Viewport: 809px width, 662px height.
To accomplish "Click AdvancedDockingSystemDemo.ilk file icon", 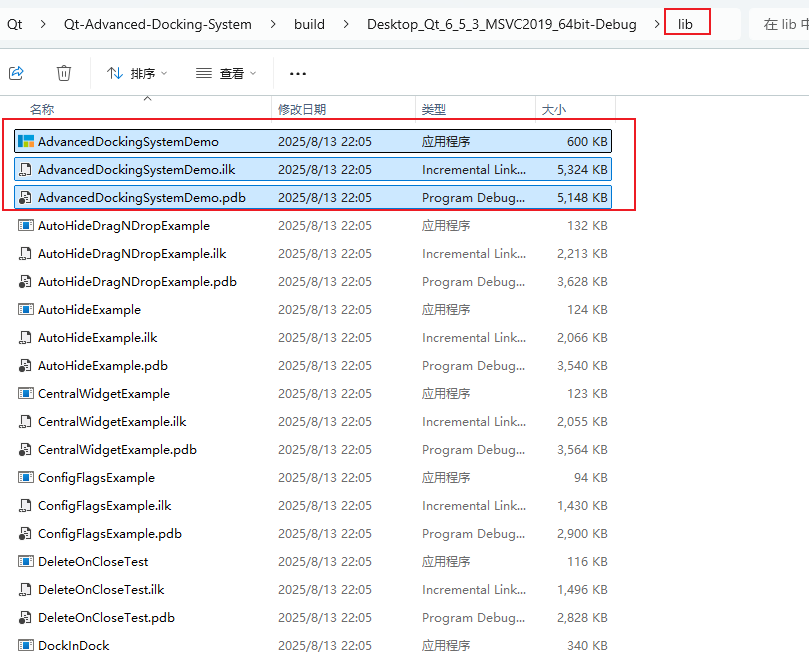I will (x=25, y=169).
